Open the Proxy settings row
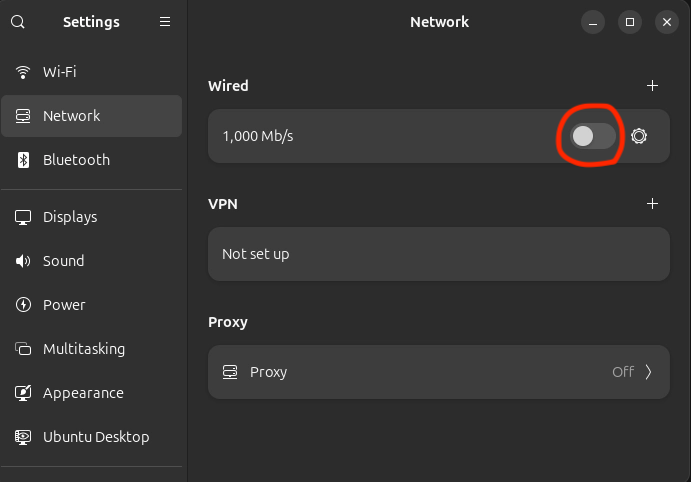 click(x=439, y=372)
